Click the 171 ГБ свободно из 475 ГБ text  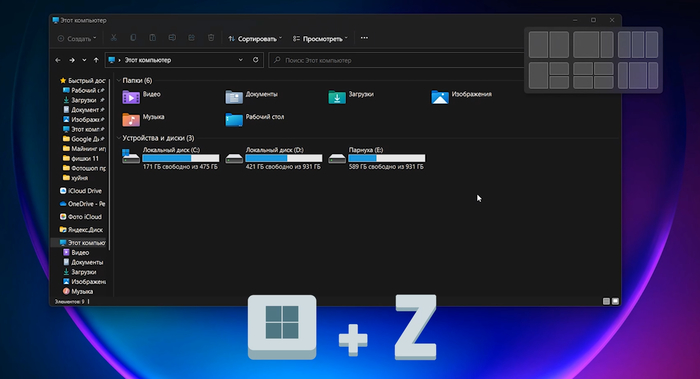click(180, 167)
